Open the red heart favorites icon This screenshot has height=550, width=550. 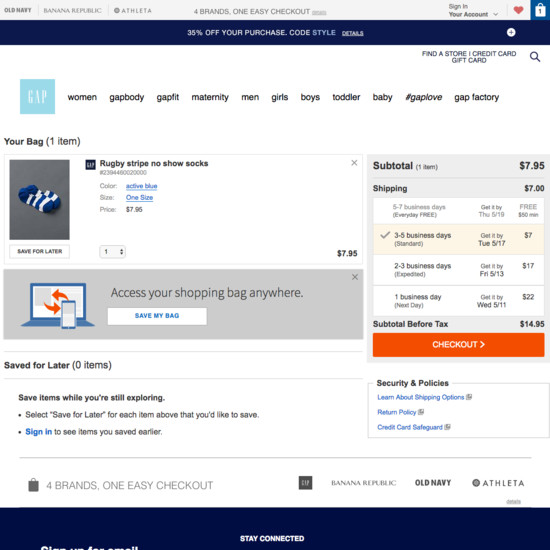click(x=518, y=10)
